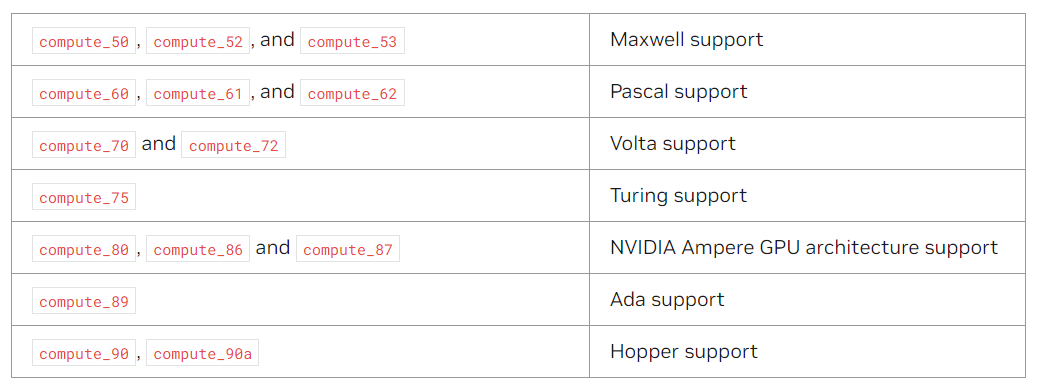Click the compute_89 Ada code label
The height and width of the screenshot is (388, 1040).
click(84, 300)
